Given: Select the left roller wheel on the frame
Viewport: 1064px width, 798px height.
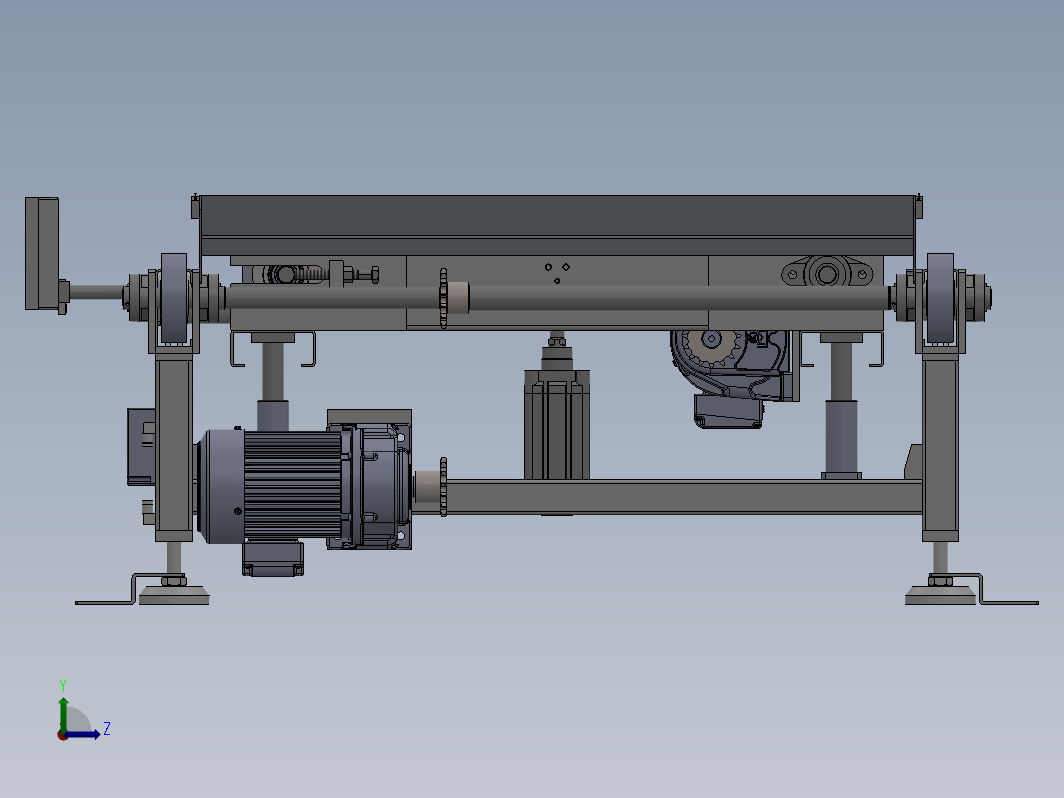Looking at the screenshot, I should 174,298.
